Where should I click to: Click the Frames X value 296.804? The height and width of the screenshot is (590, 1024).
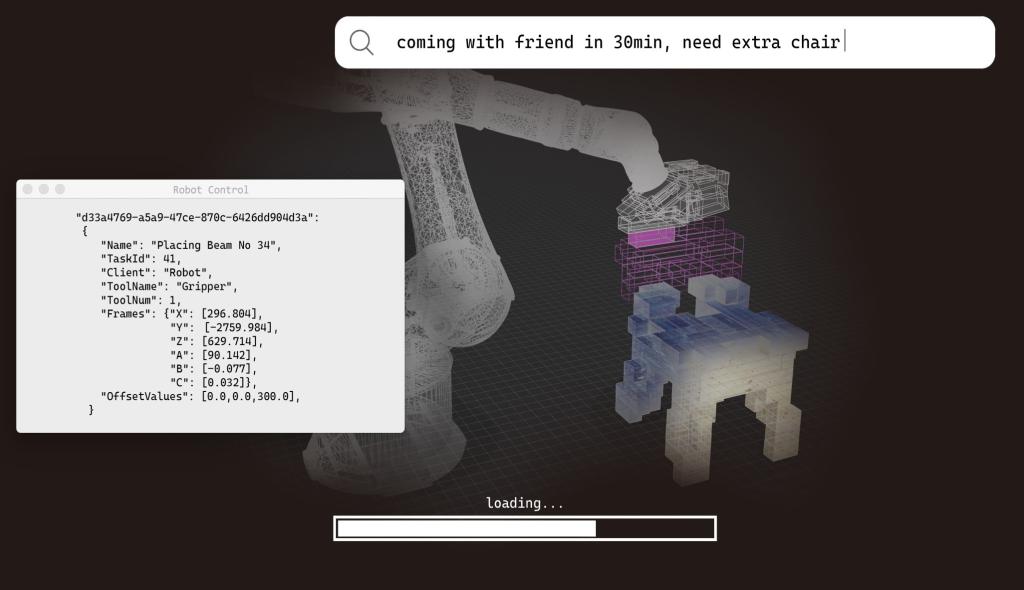tap(231, 314)
